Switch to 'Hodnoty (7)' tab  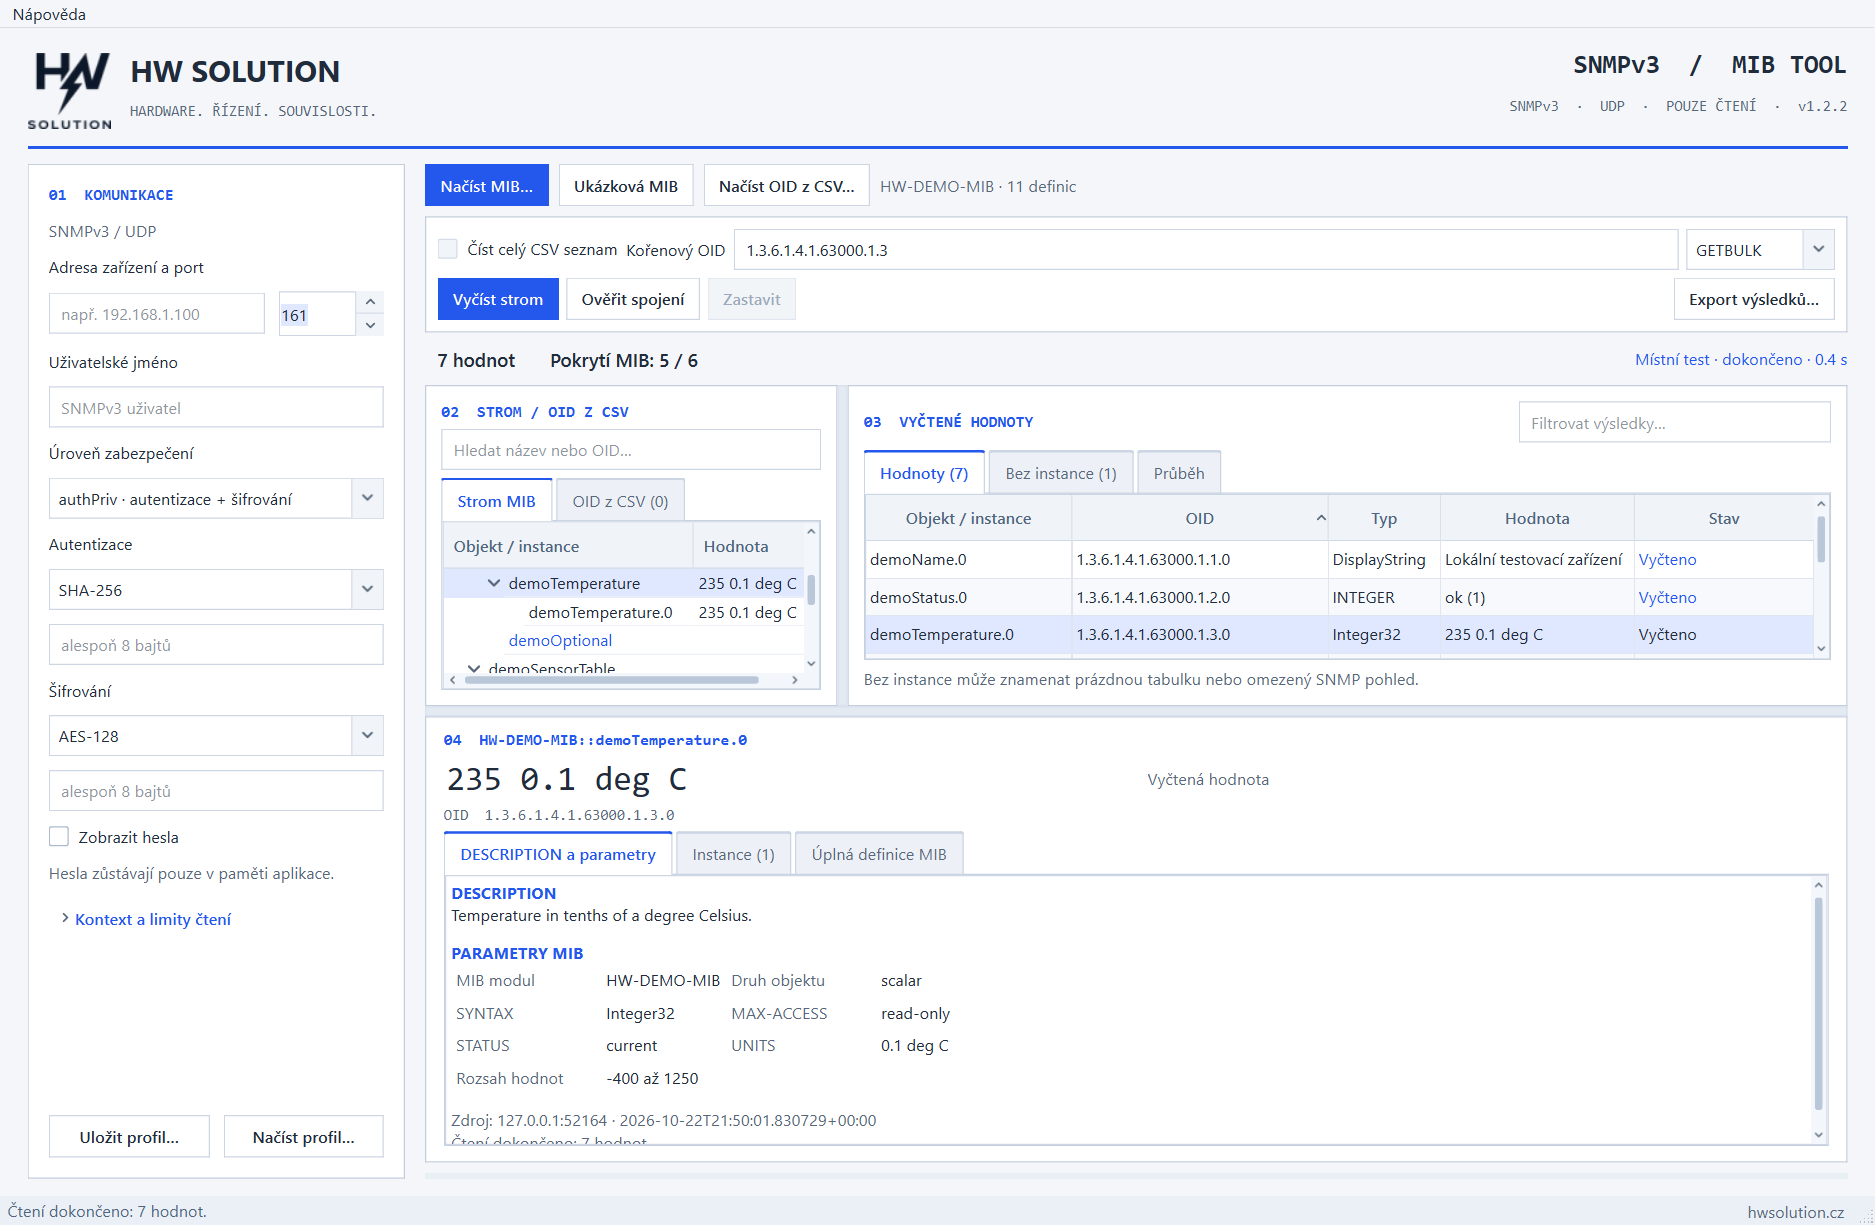pos(924,473)
